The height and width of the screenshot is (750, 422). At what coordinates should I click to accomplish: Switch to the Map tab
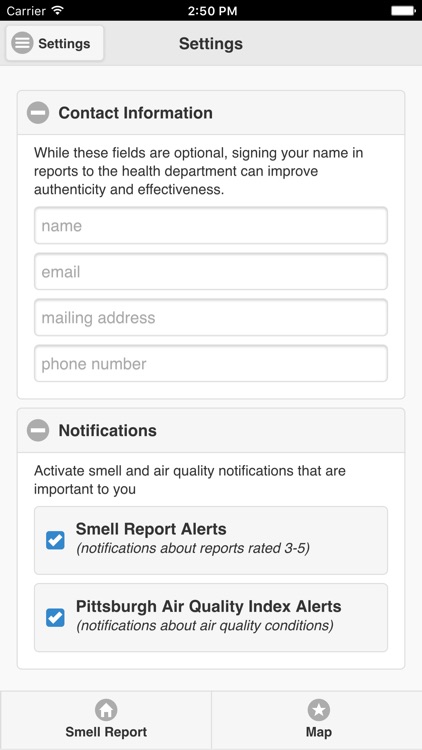click(317, 720)
